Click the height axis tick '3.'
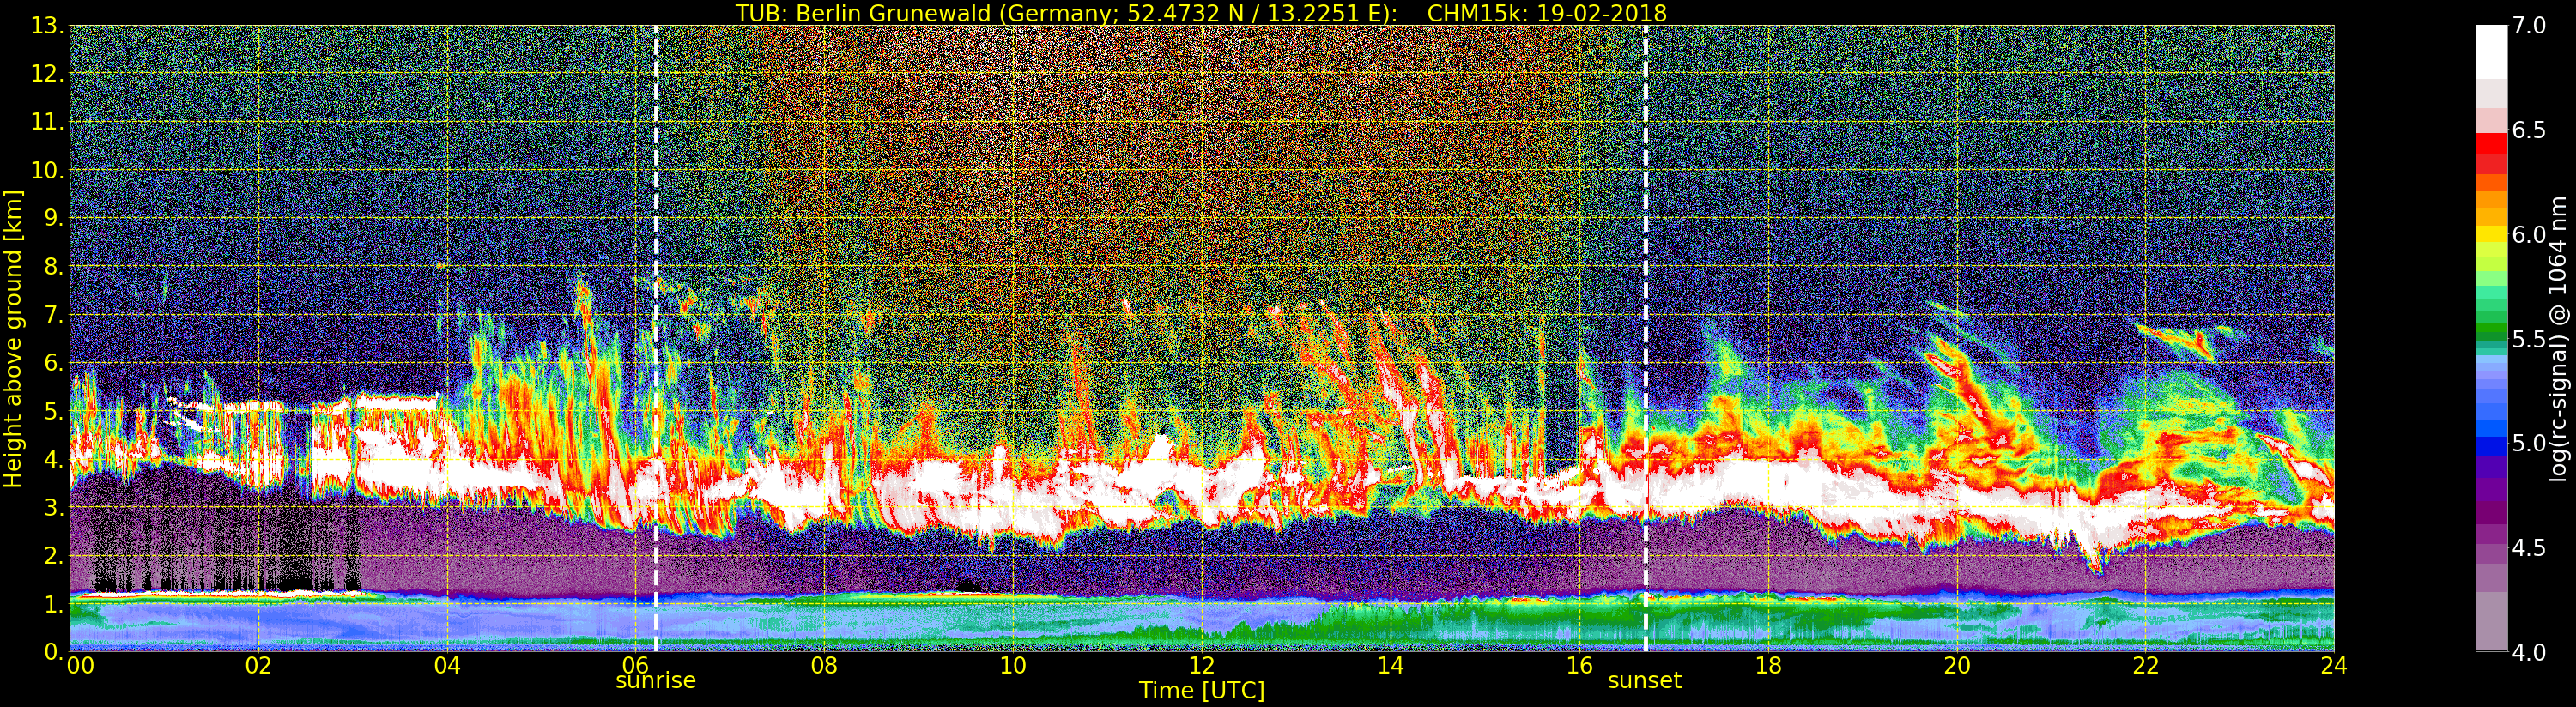The height and width of the screenshot is (707, 2576). (x=53, y=507)
